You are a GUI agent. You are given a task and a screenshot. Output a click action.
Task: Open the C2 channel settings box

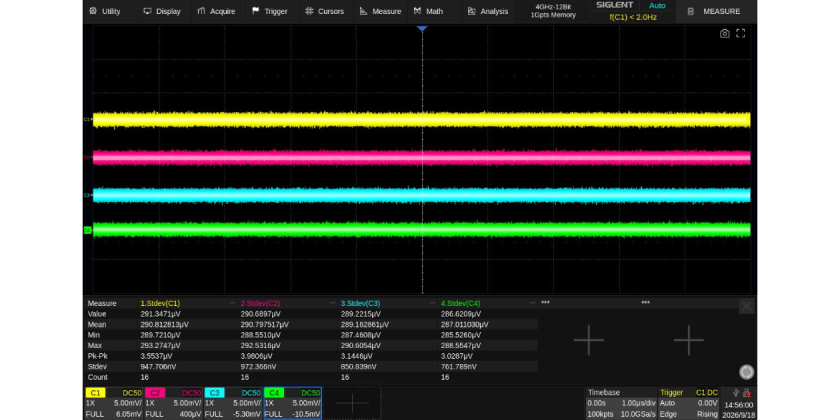[x=173, y=403]
